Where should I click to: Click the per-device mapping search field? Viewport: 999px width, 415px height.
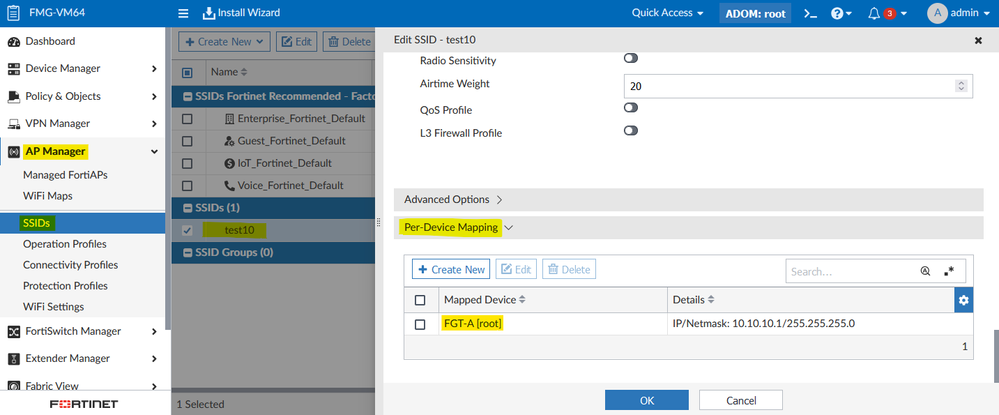850,270
